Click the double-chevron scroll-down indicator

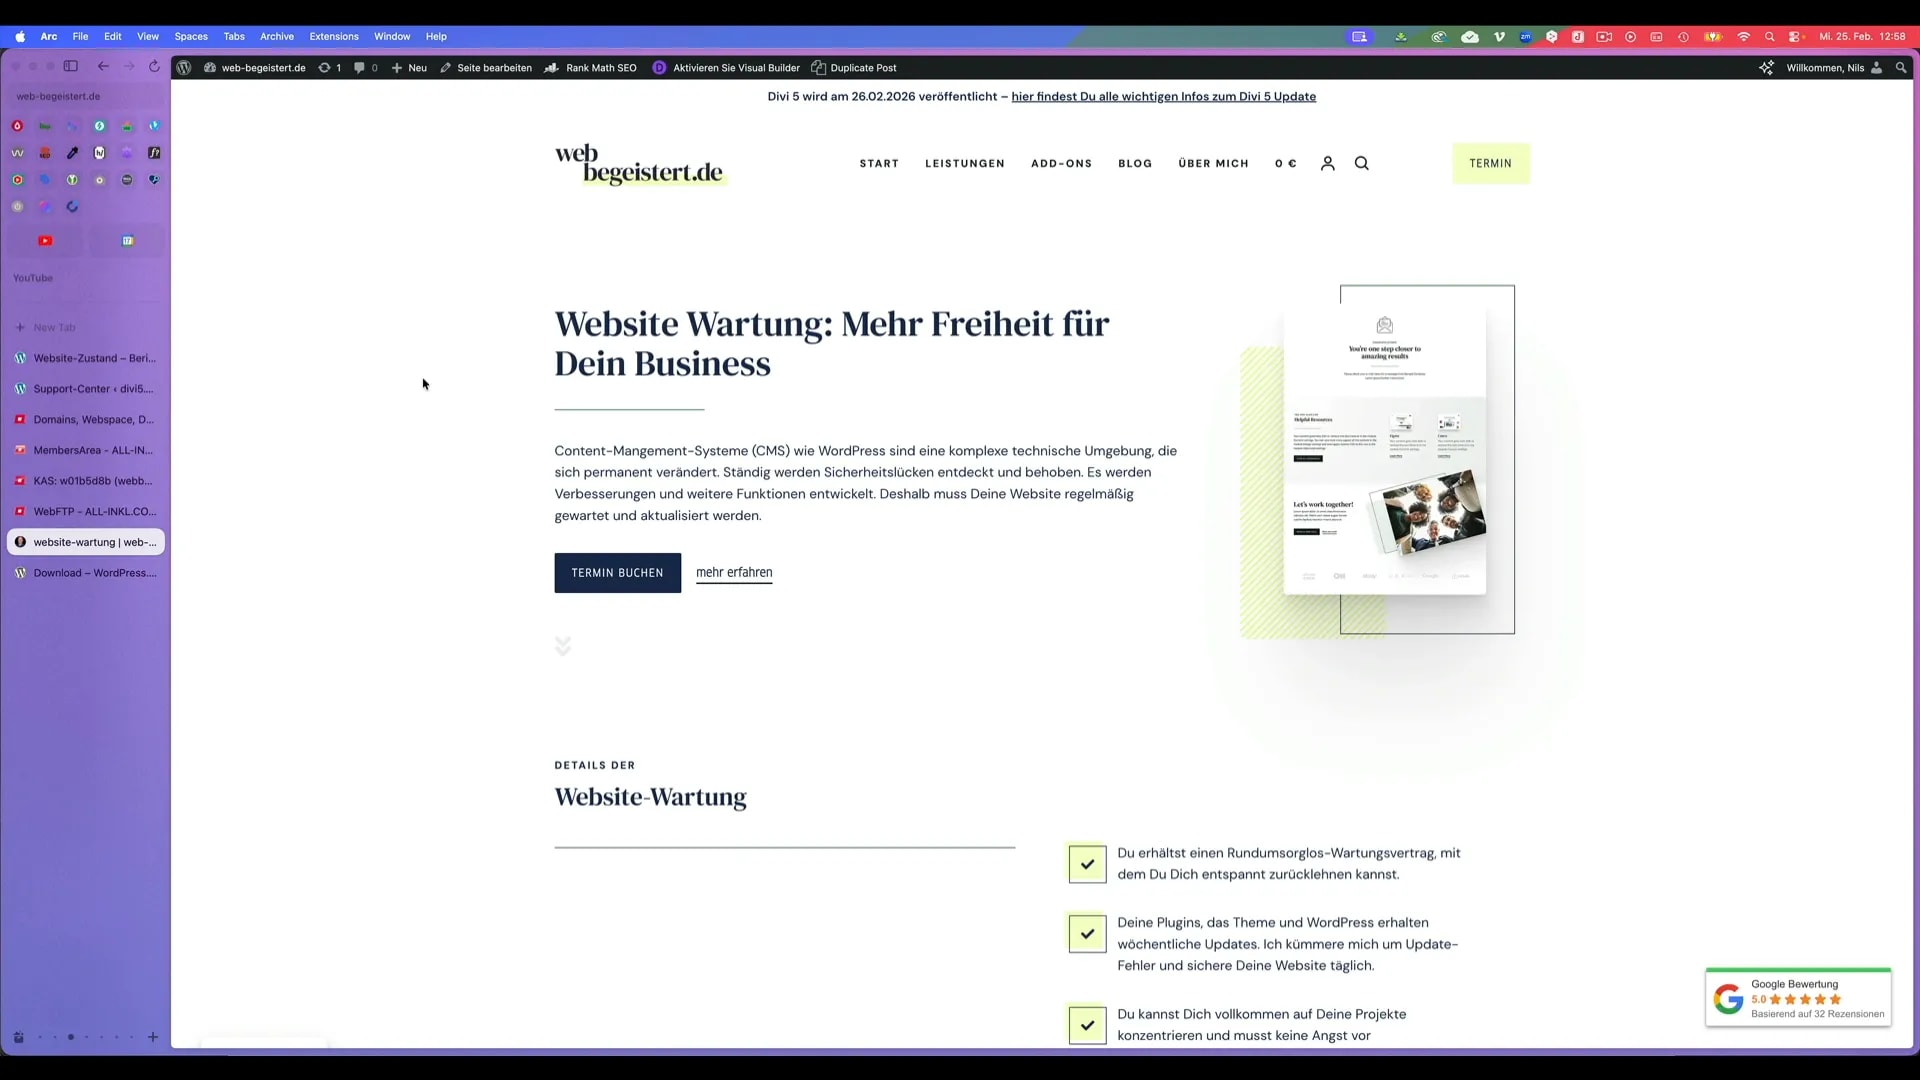click(x=563, y=646)
